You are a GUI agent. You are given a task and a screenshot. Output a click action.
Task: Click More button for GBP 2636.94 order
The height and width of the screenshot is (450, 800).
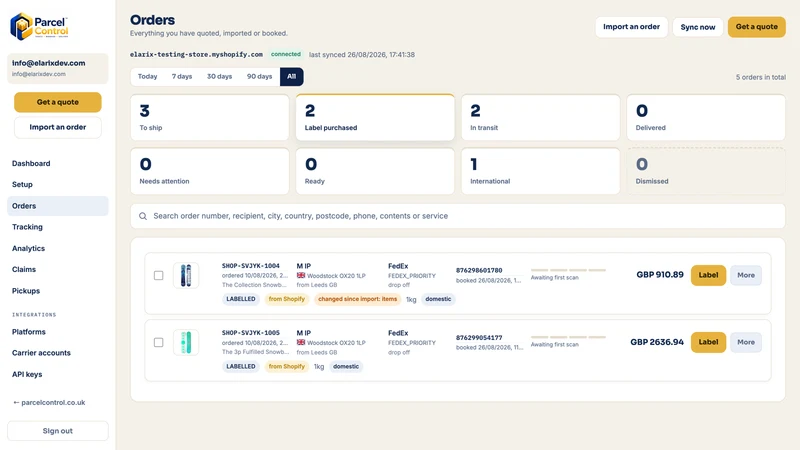[x=745, y=342]
